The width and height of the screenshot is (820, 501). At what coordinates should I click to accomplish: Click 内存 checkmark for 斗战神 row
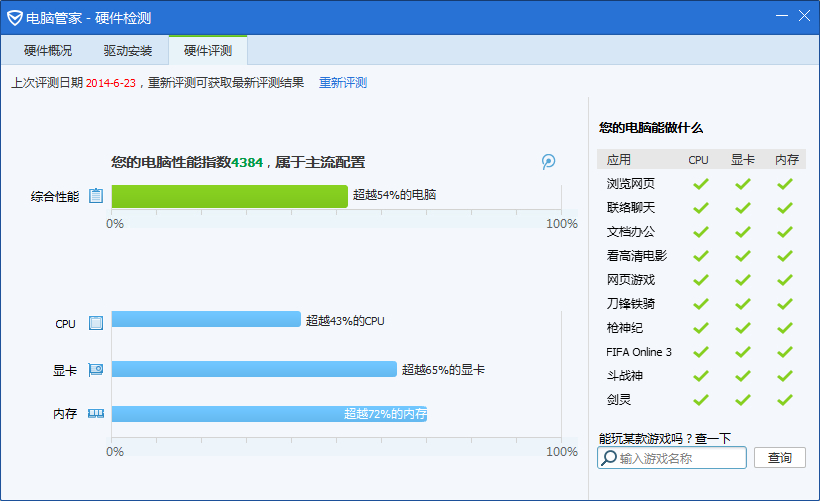click(784, 375)
